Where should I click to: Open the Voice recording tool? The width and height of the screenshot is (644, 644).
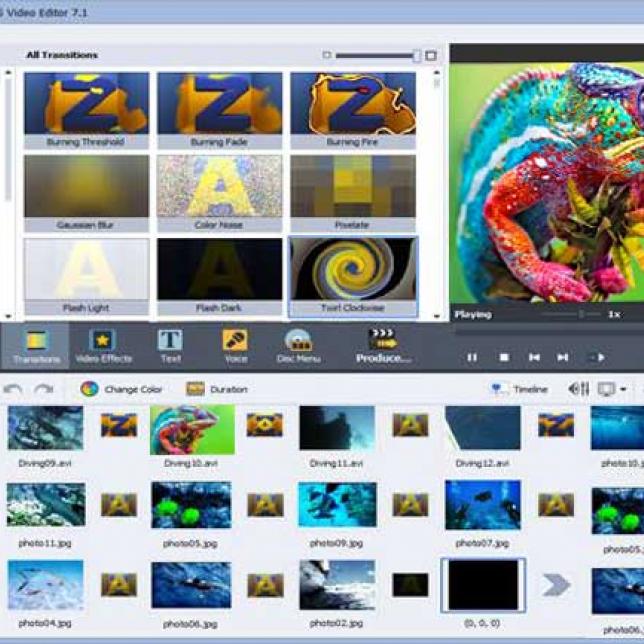pos(236,346)
